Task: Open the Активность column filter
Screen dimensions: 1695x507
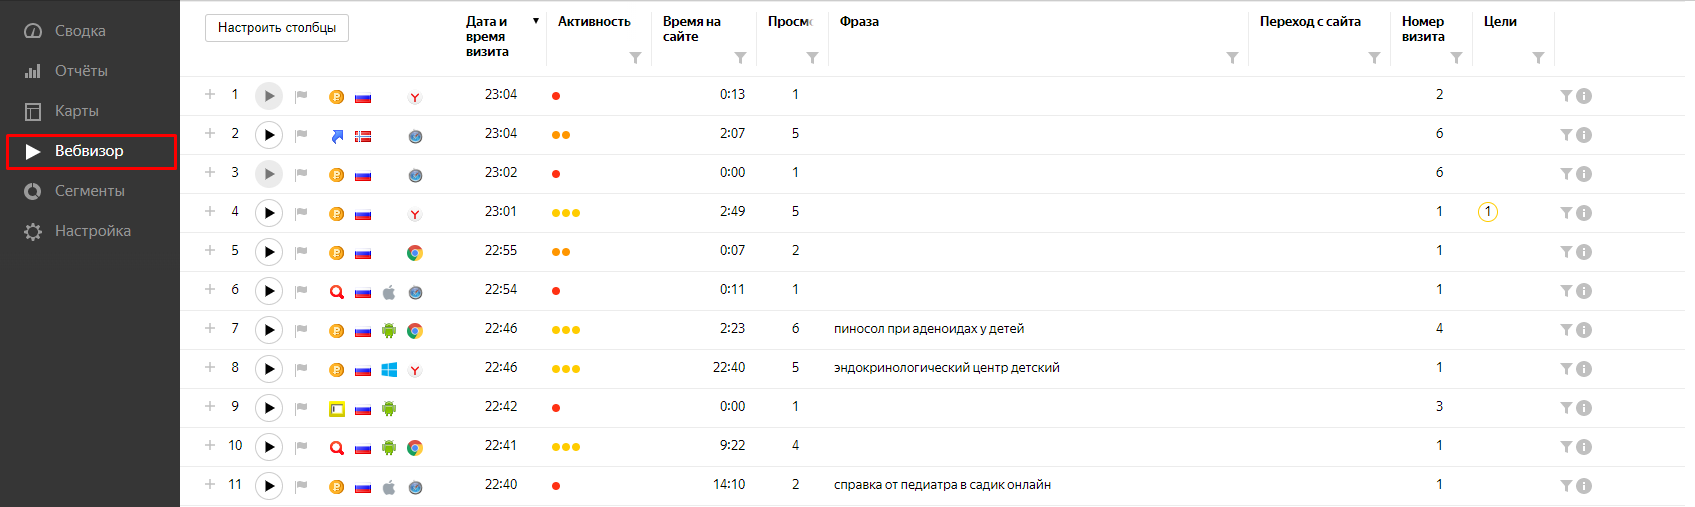Action: click(635, 58)
